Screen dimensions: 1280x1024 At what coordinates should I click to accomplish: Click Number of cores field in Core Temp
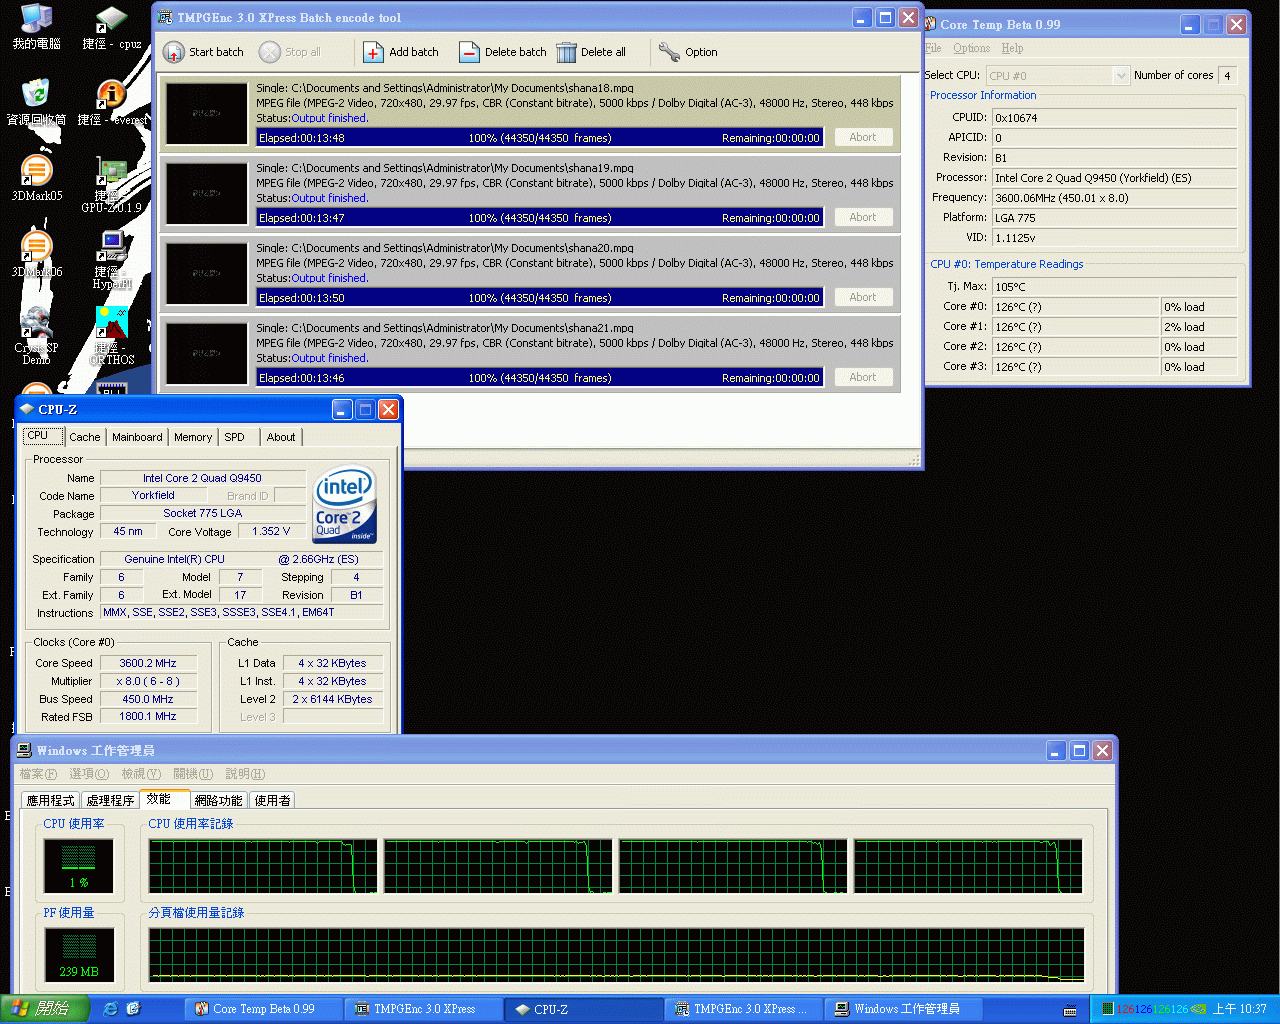tap(1228, 76)
